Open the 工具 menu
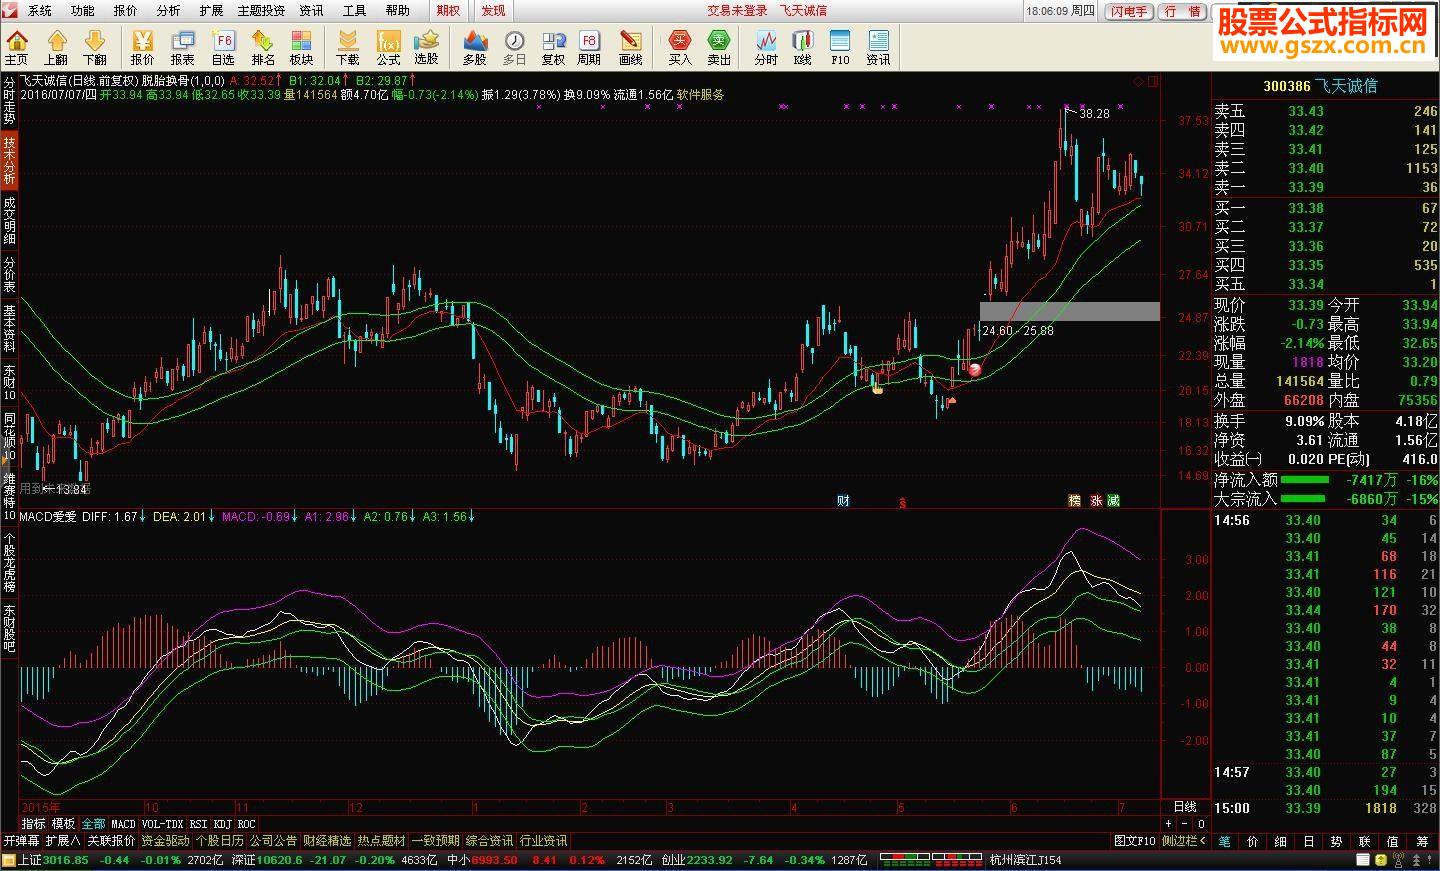This screenshot has height=871, width=1440. pyautogui.click(x=355, y=11)
